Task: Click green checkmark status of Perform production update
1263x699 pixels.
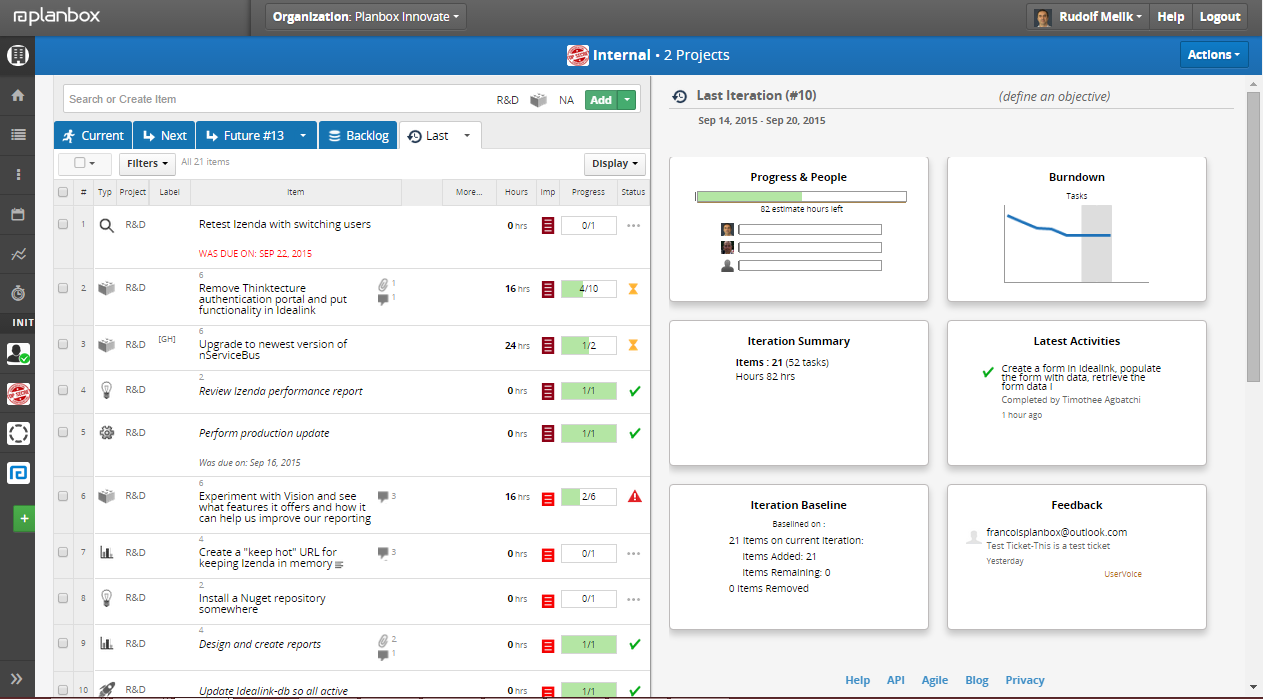Action: [x=634, y=433]
